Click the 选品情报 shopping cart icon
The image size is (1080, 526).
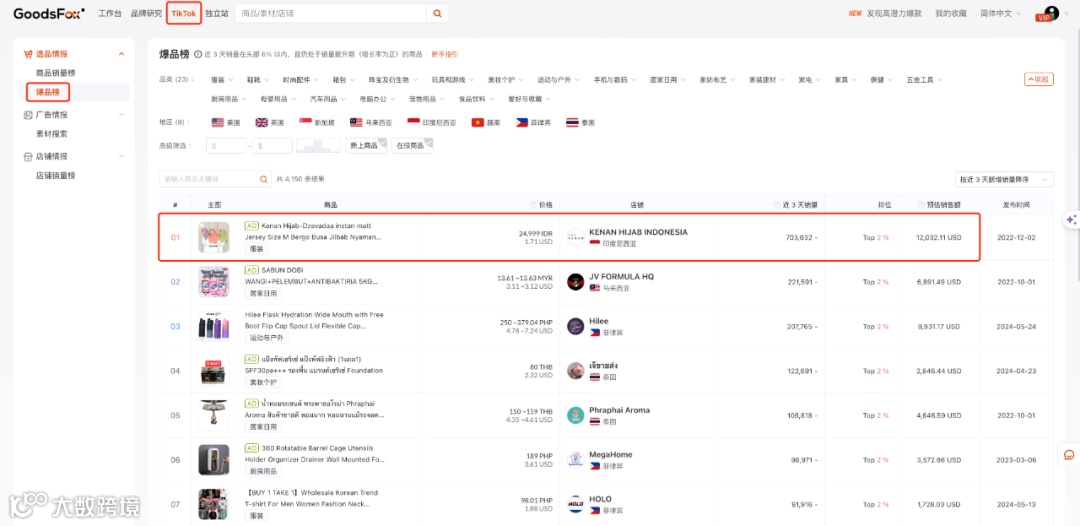[x=28, y=54]
